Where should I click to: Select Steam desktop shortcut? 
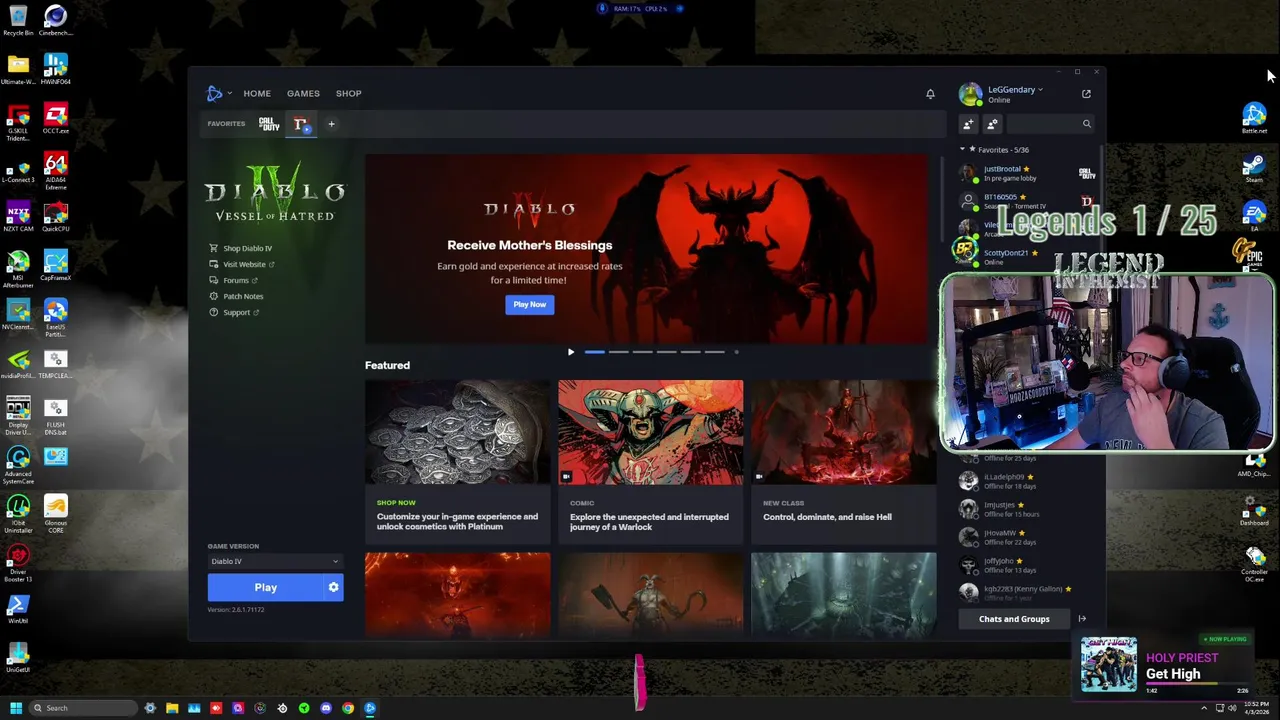pyautogui.click(x=1254, y=168)
